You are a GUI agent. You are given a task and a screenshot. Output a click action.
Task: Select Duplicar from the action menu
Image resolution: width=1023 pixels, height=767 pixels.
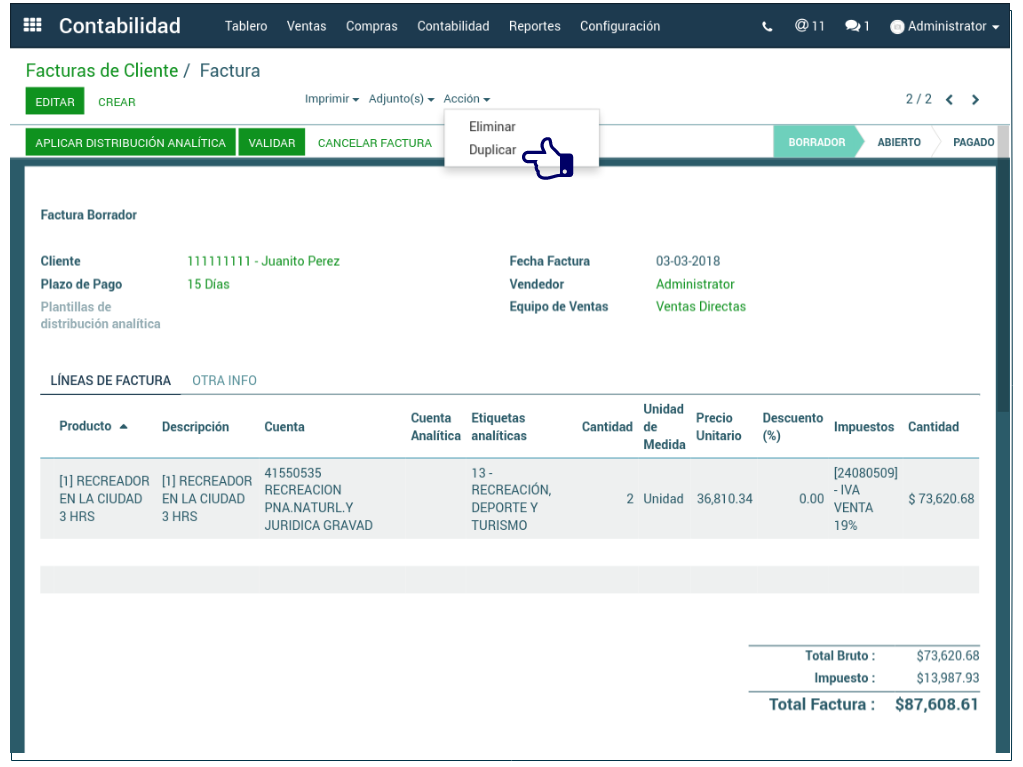pos(492,150)
